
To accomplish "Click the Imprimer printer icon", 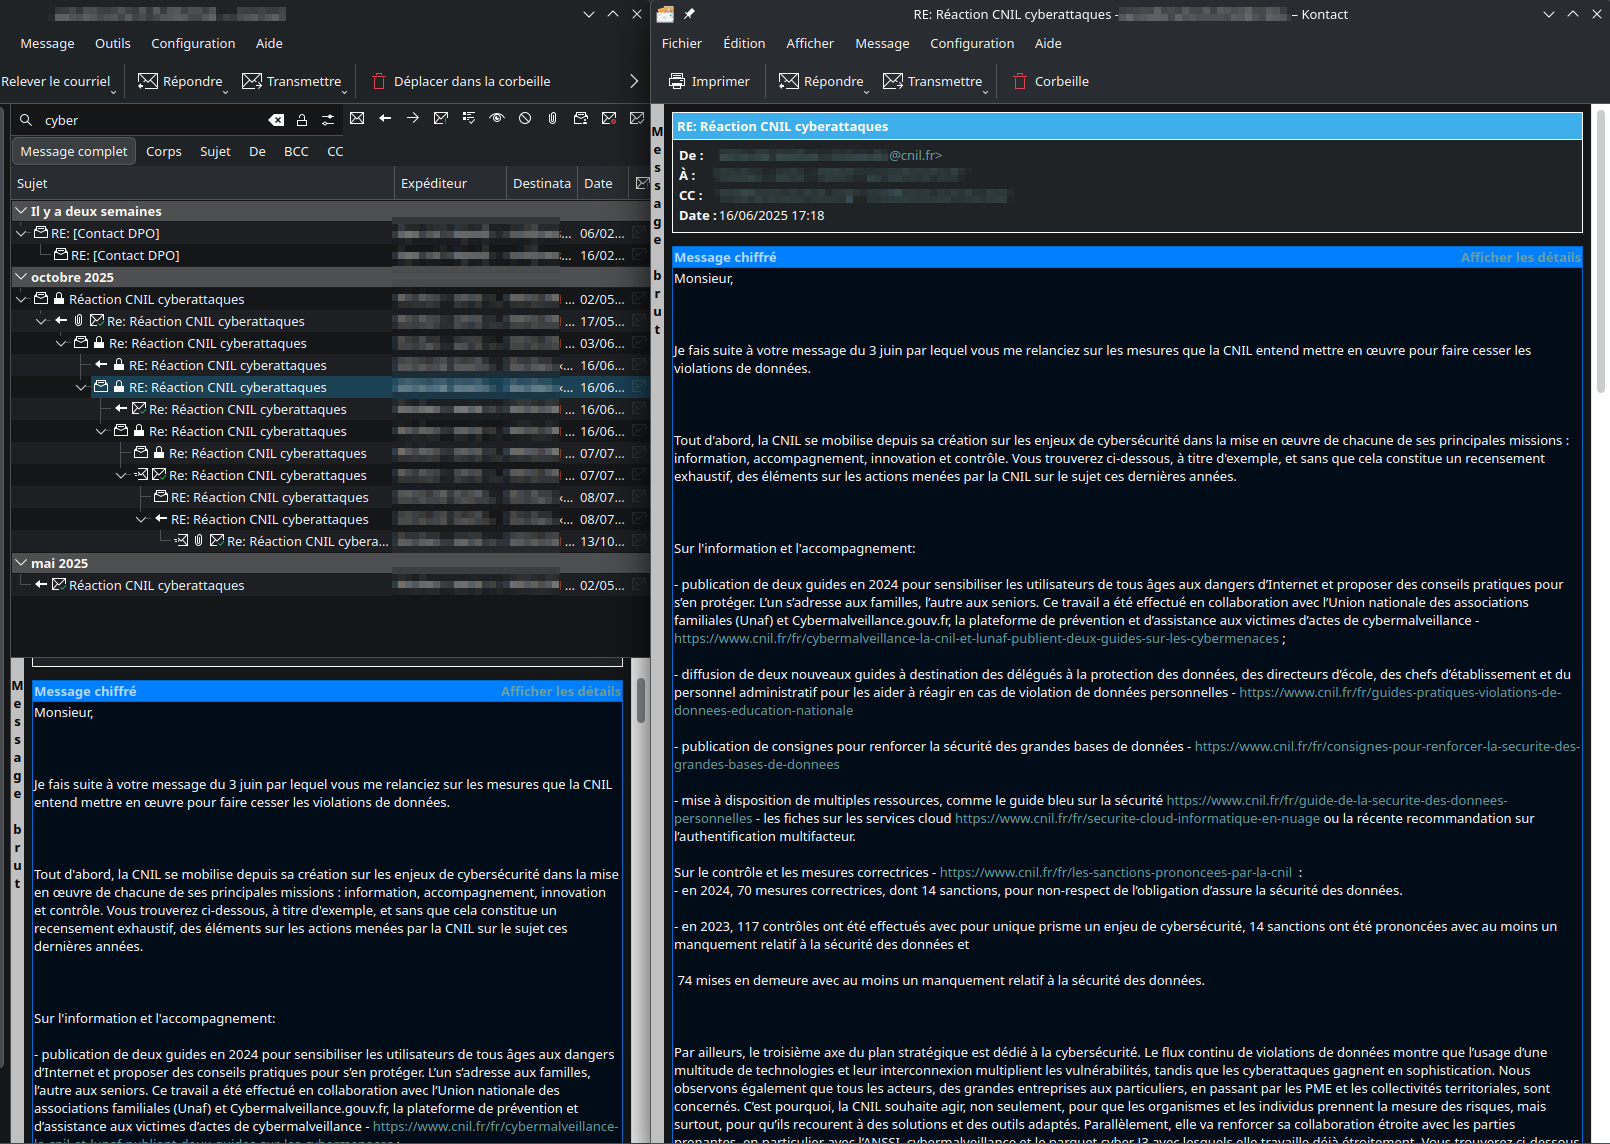I will pos(677,81).
